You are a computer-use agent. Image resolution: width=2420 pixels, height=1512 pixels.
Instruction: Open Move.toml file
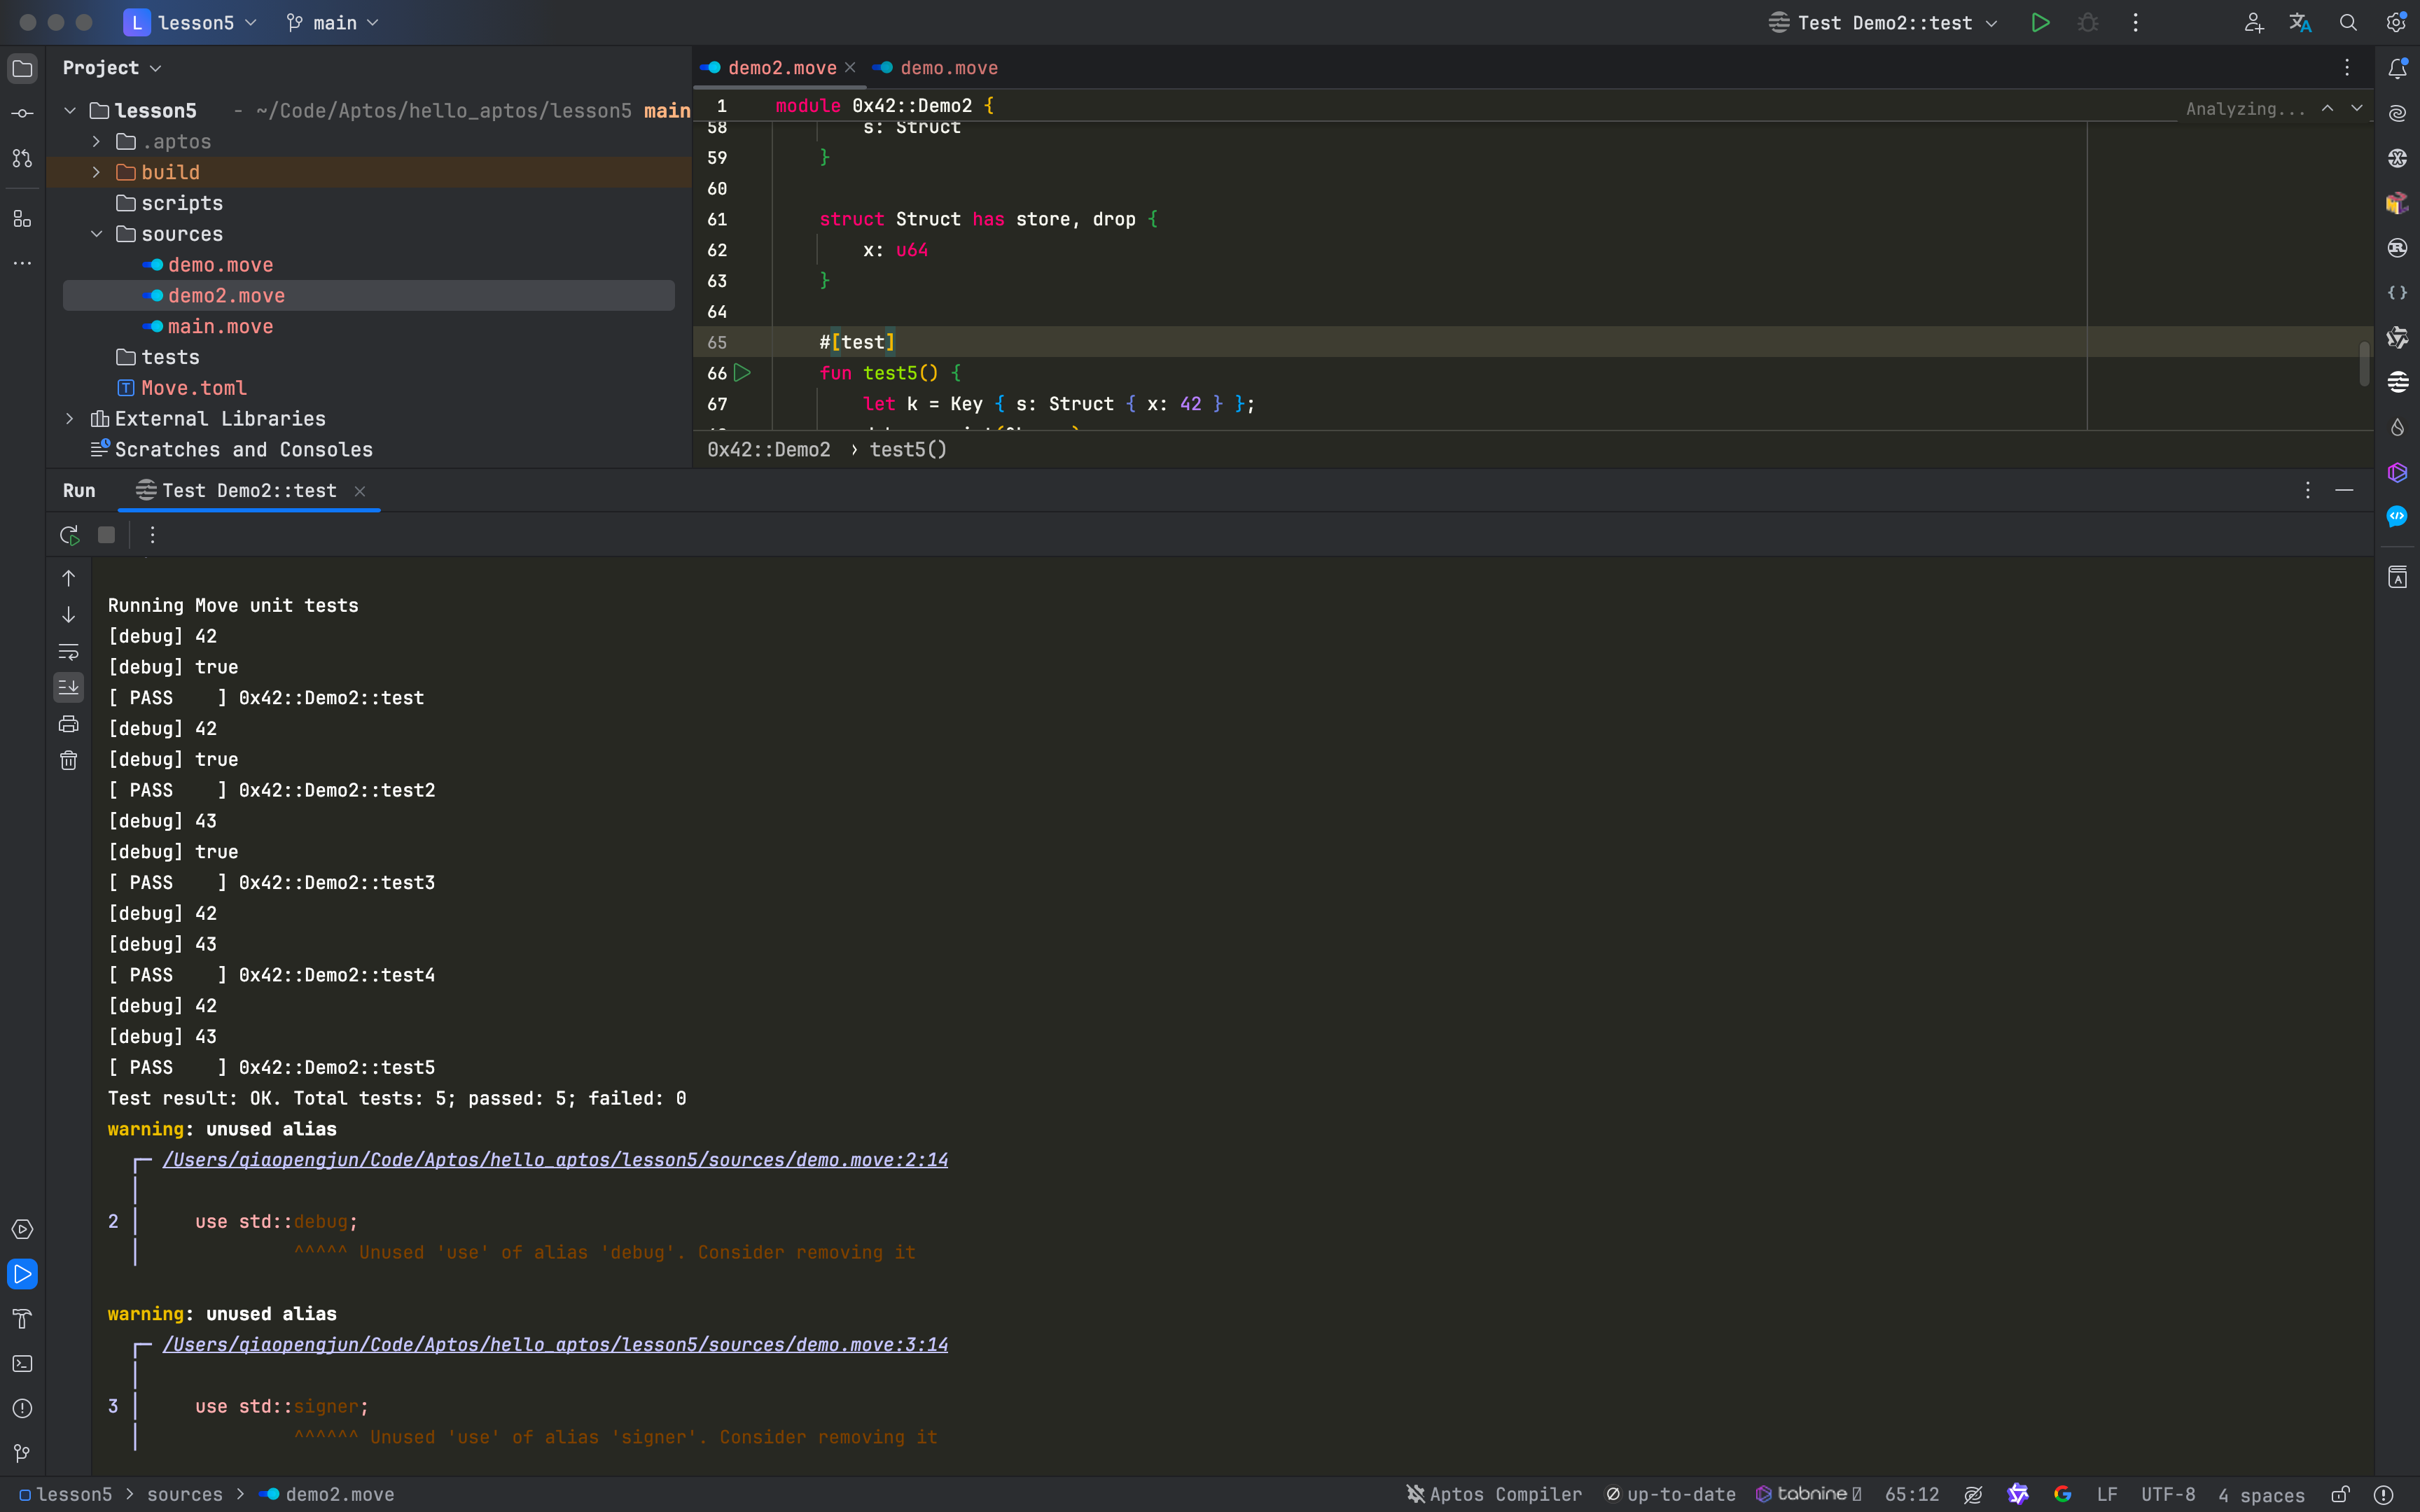[x=193, y=388]
